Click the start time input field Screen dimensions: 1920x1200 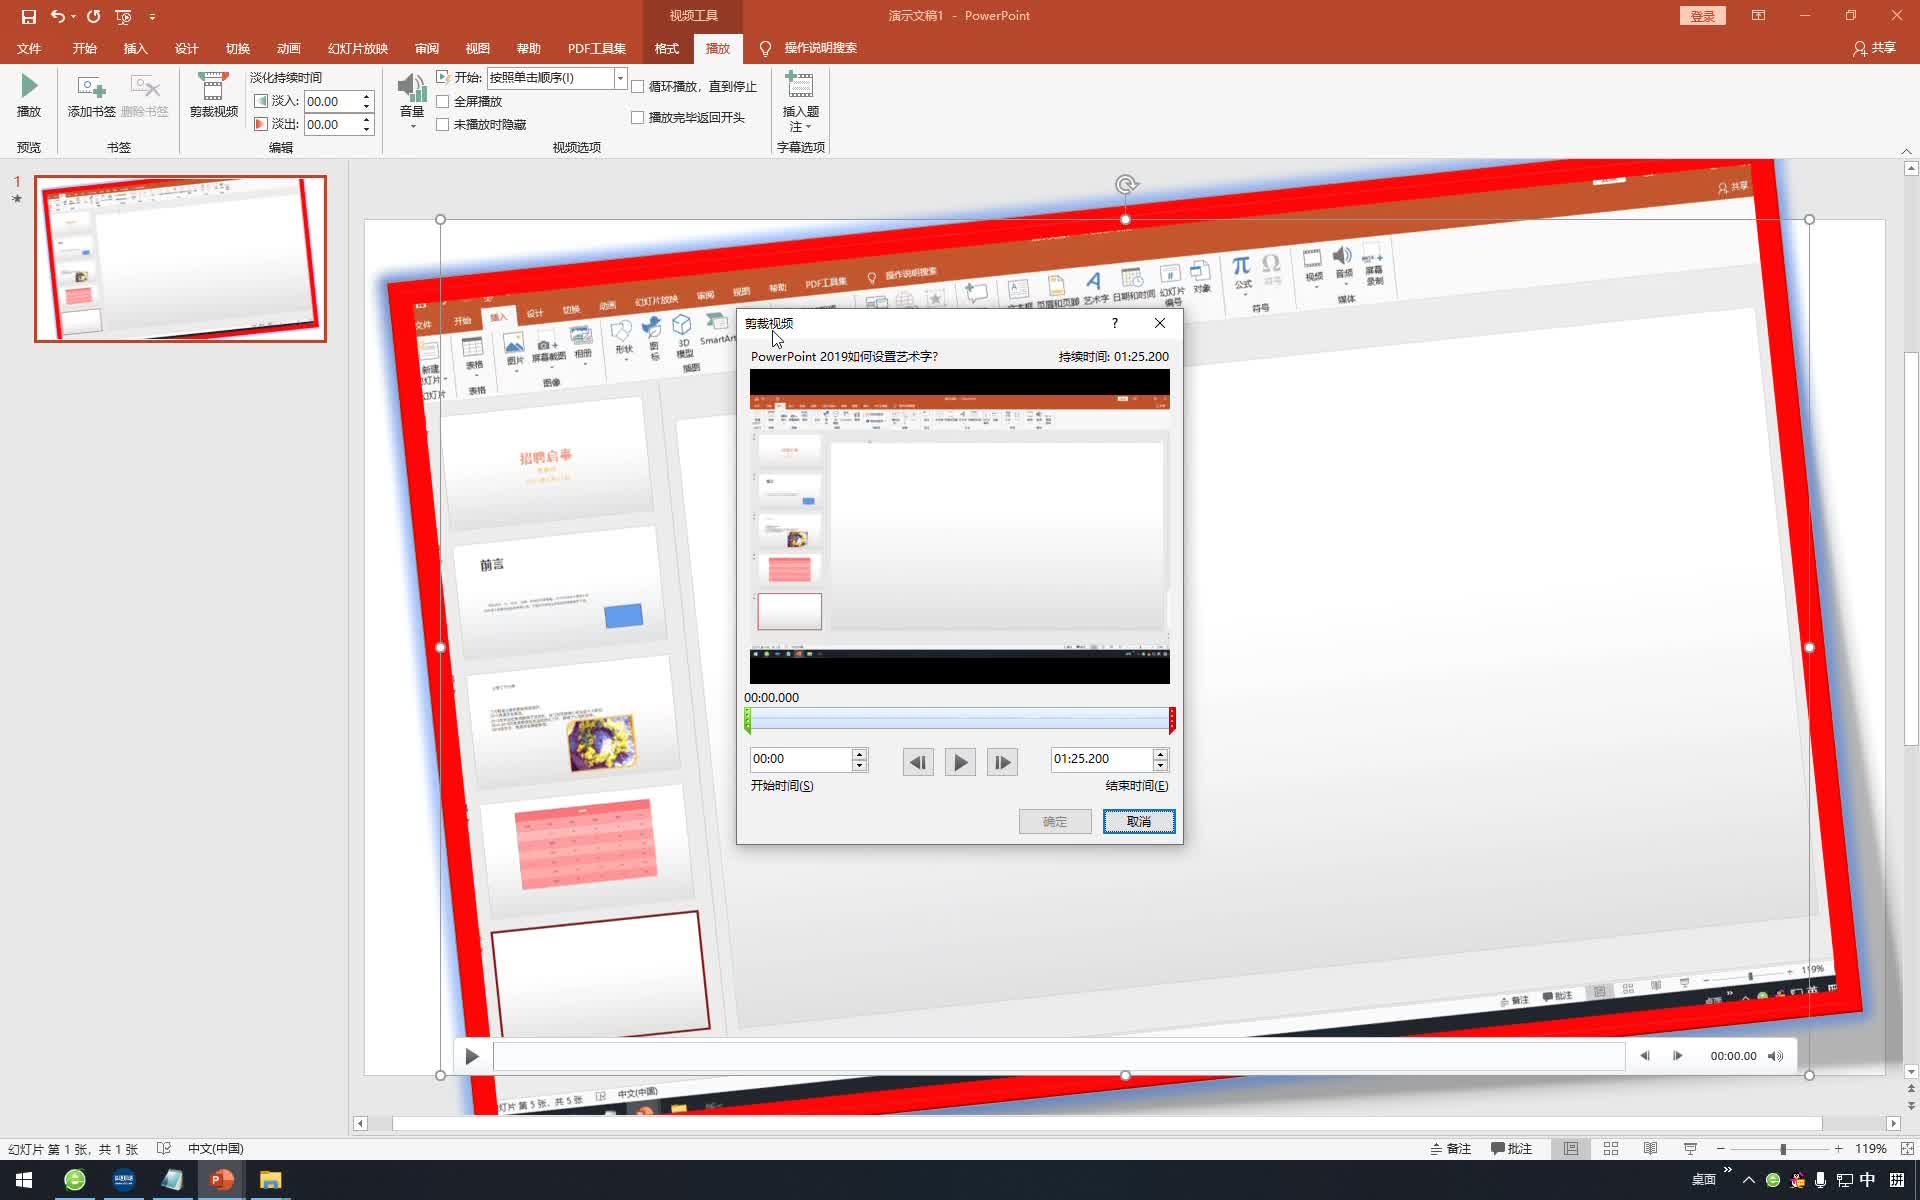click(x=801, y=759)
